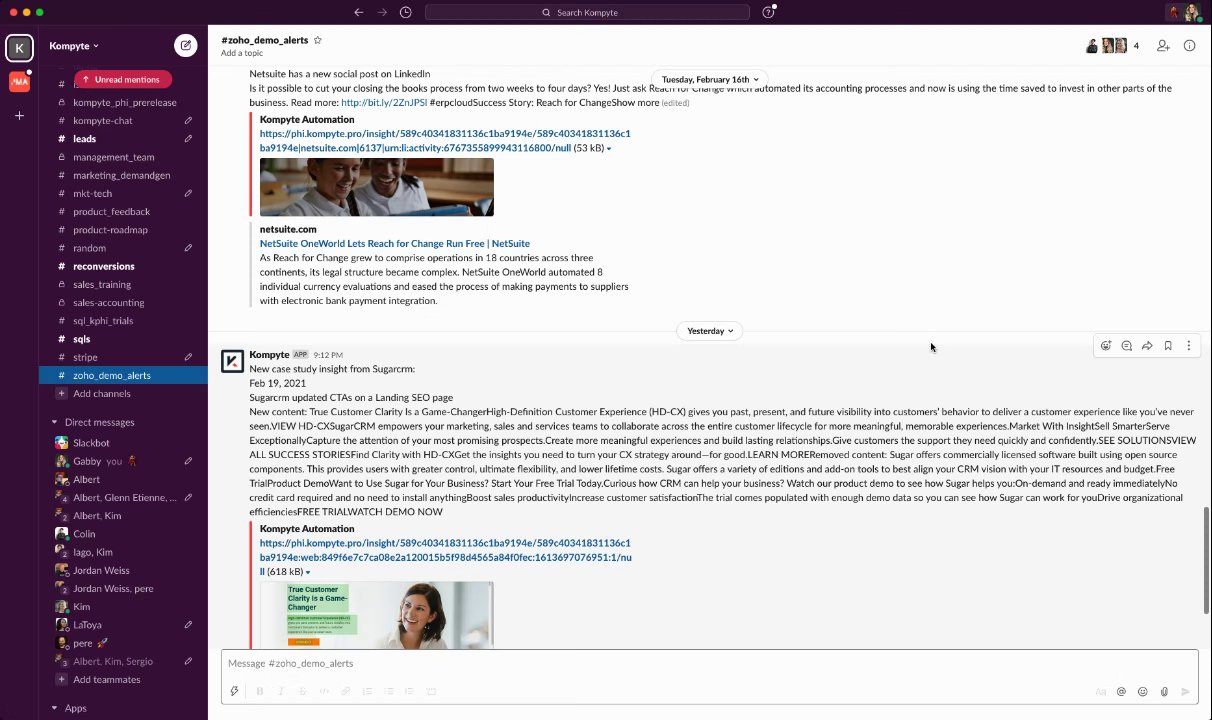Toggle code block in composer
The image size is (1212, 720).
coord(431,691)
